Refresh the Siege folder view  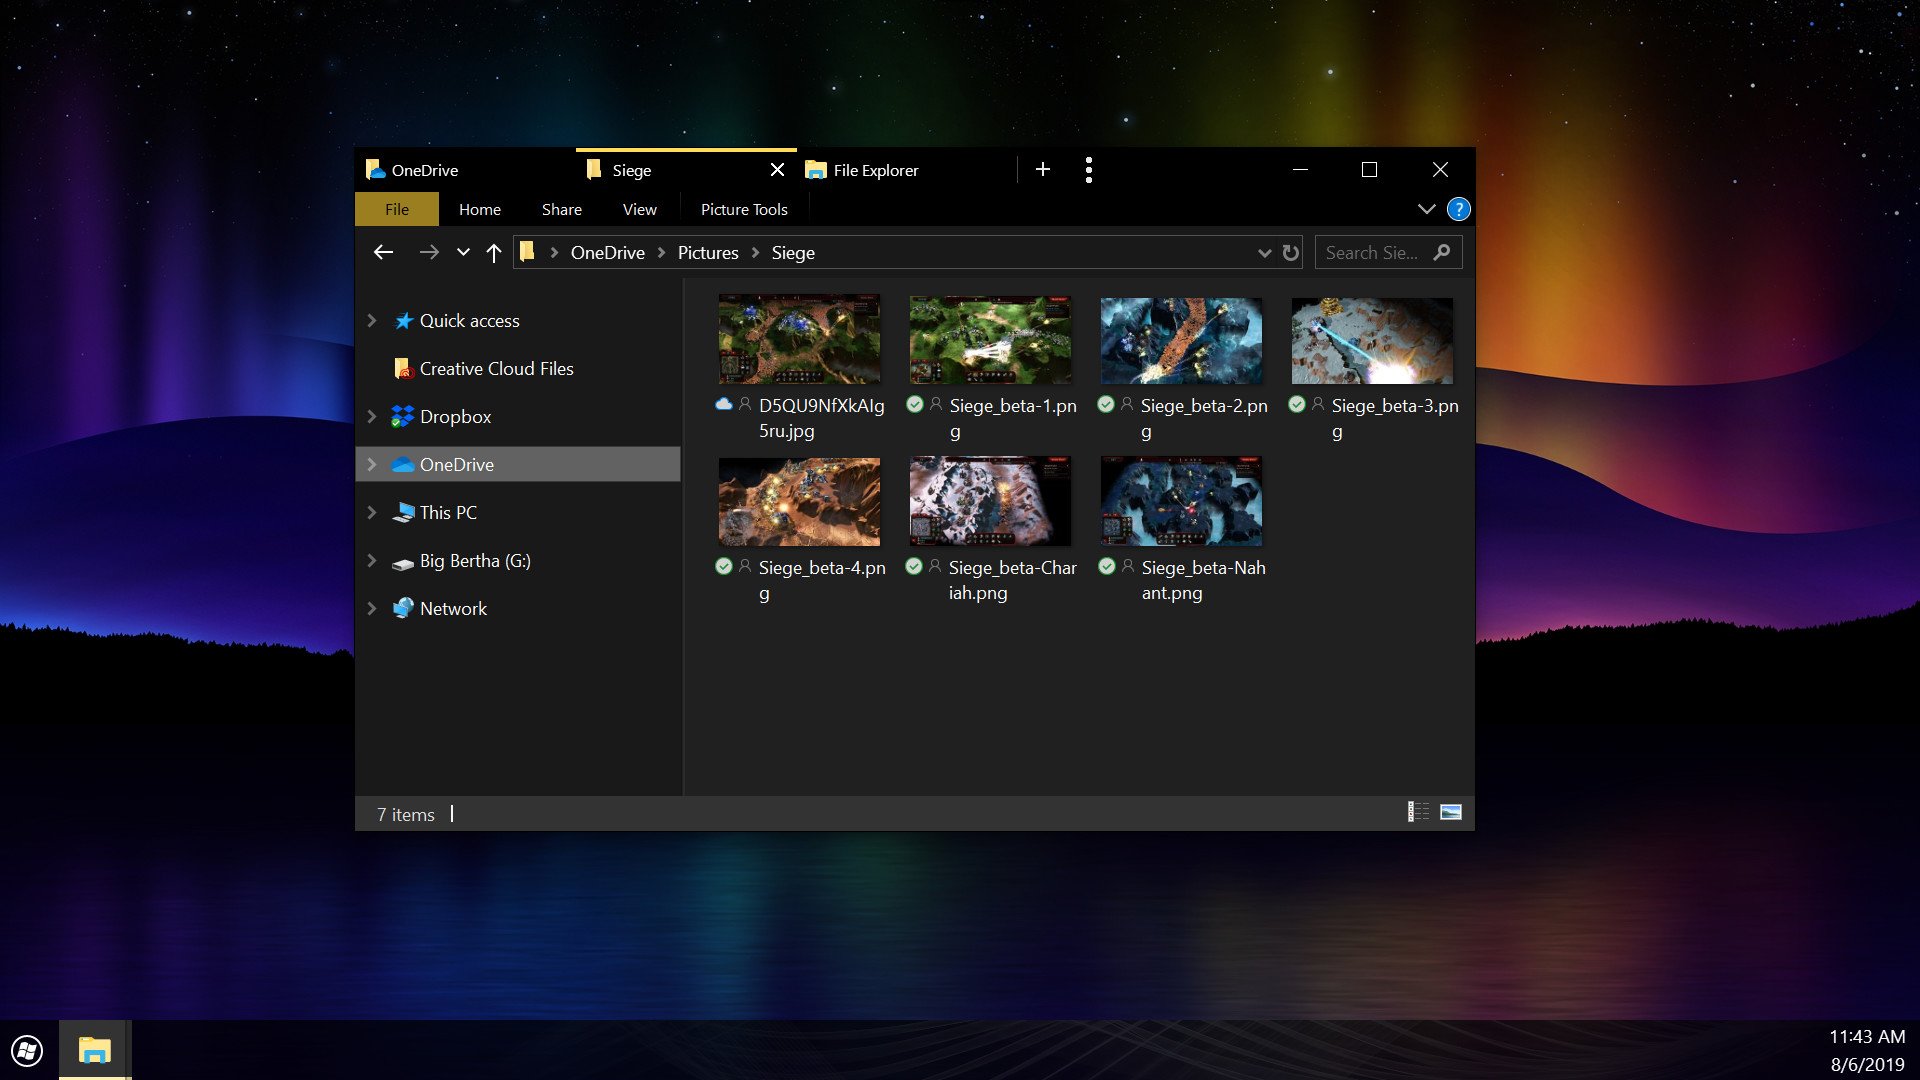tap(1291, 253)
